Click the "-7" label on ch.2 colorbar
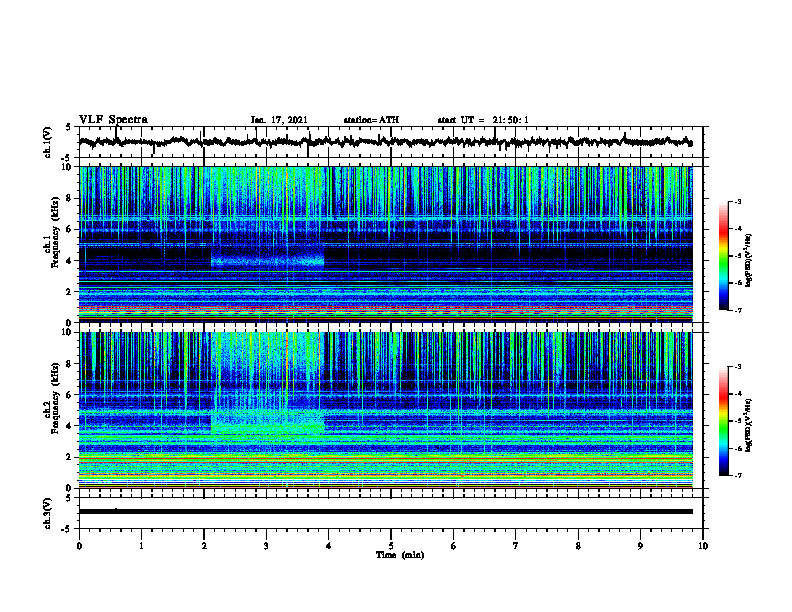This screenshot has width=792, height=612. point(738,475)
